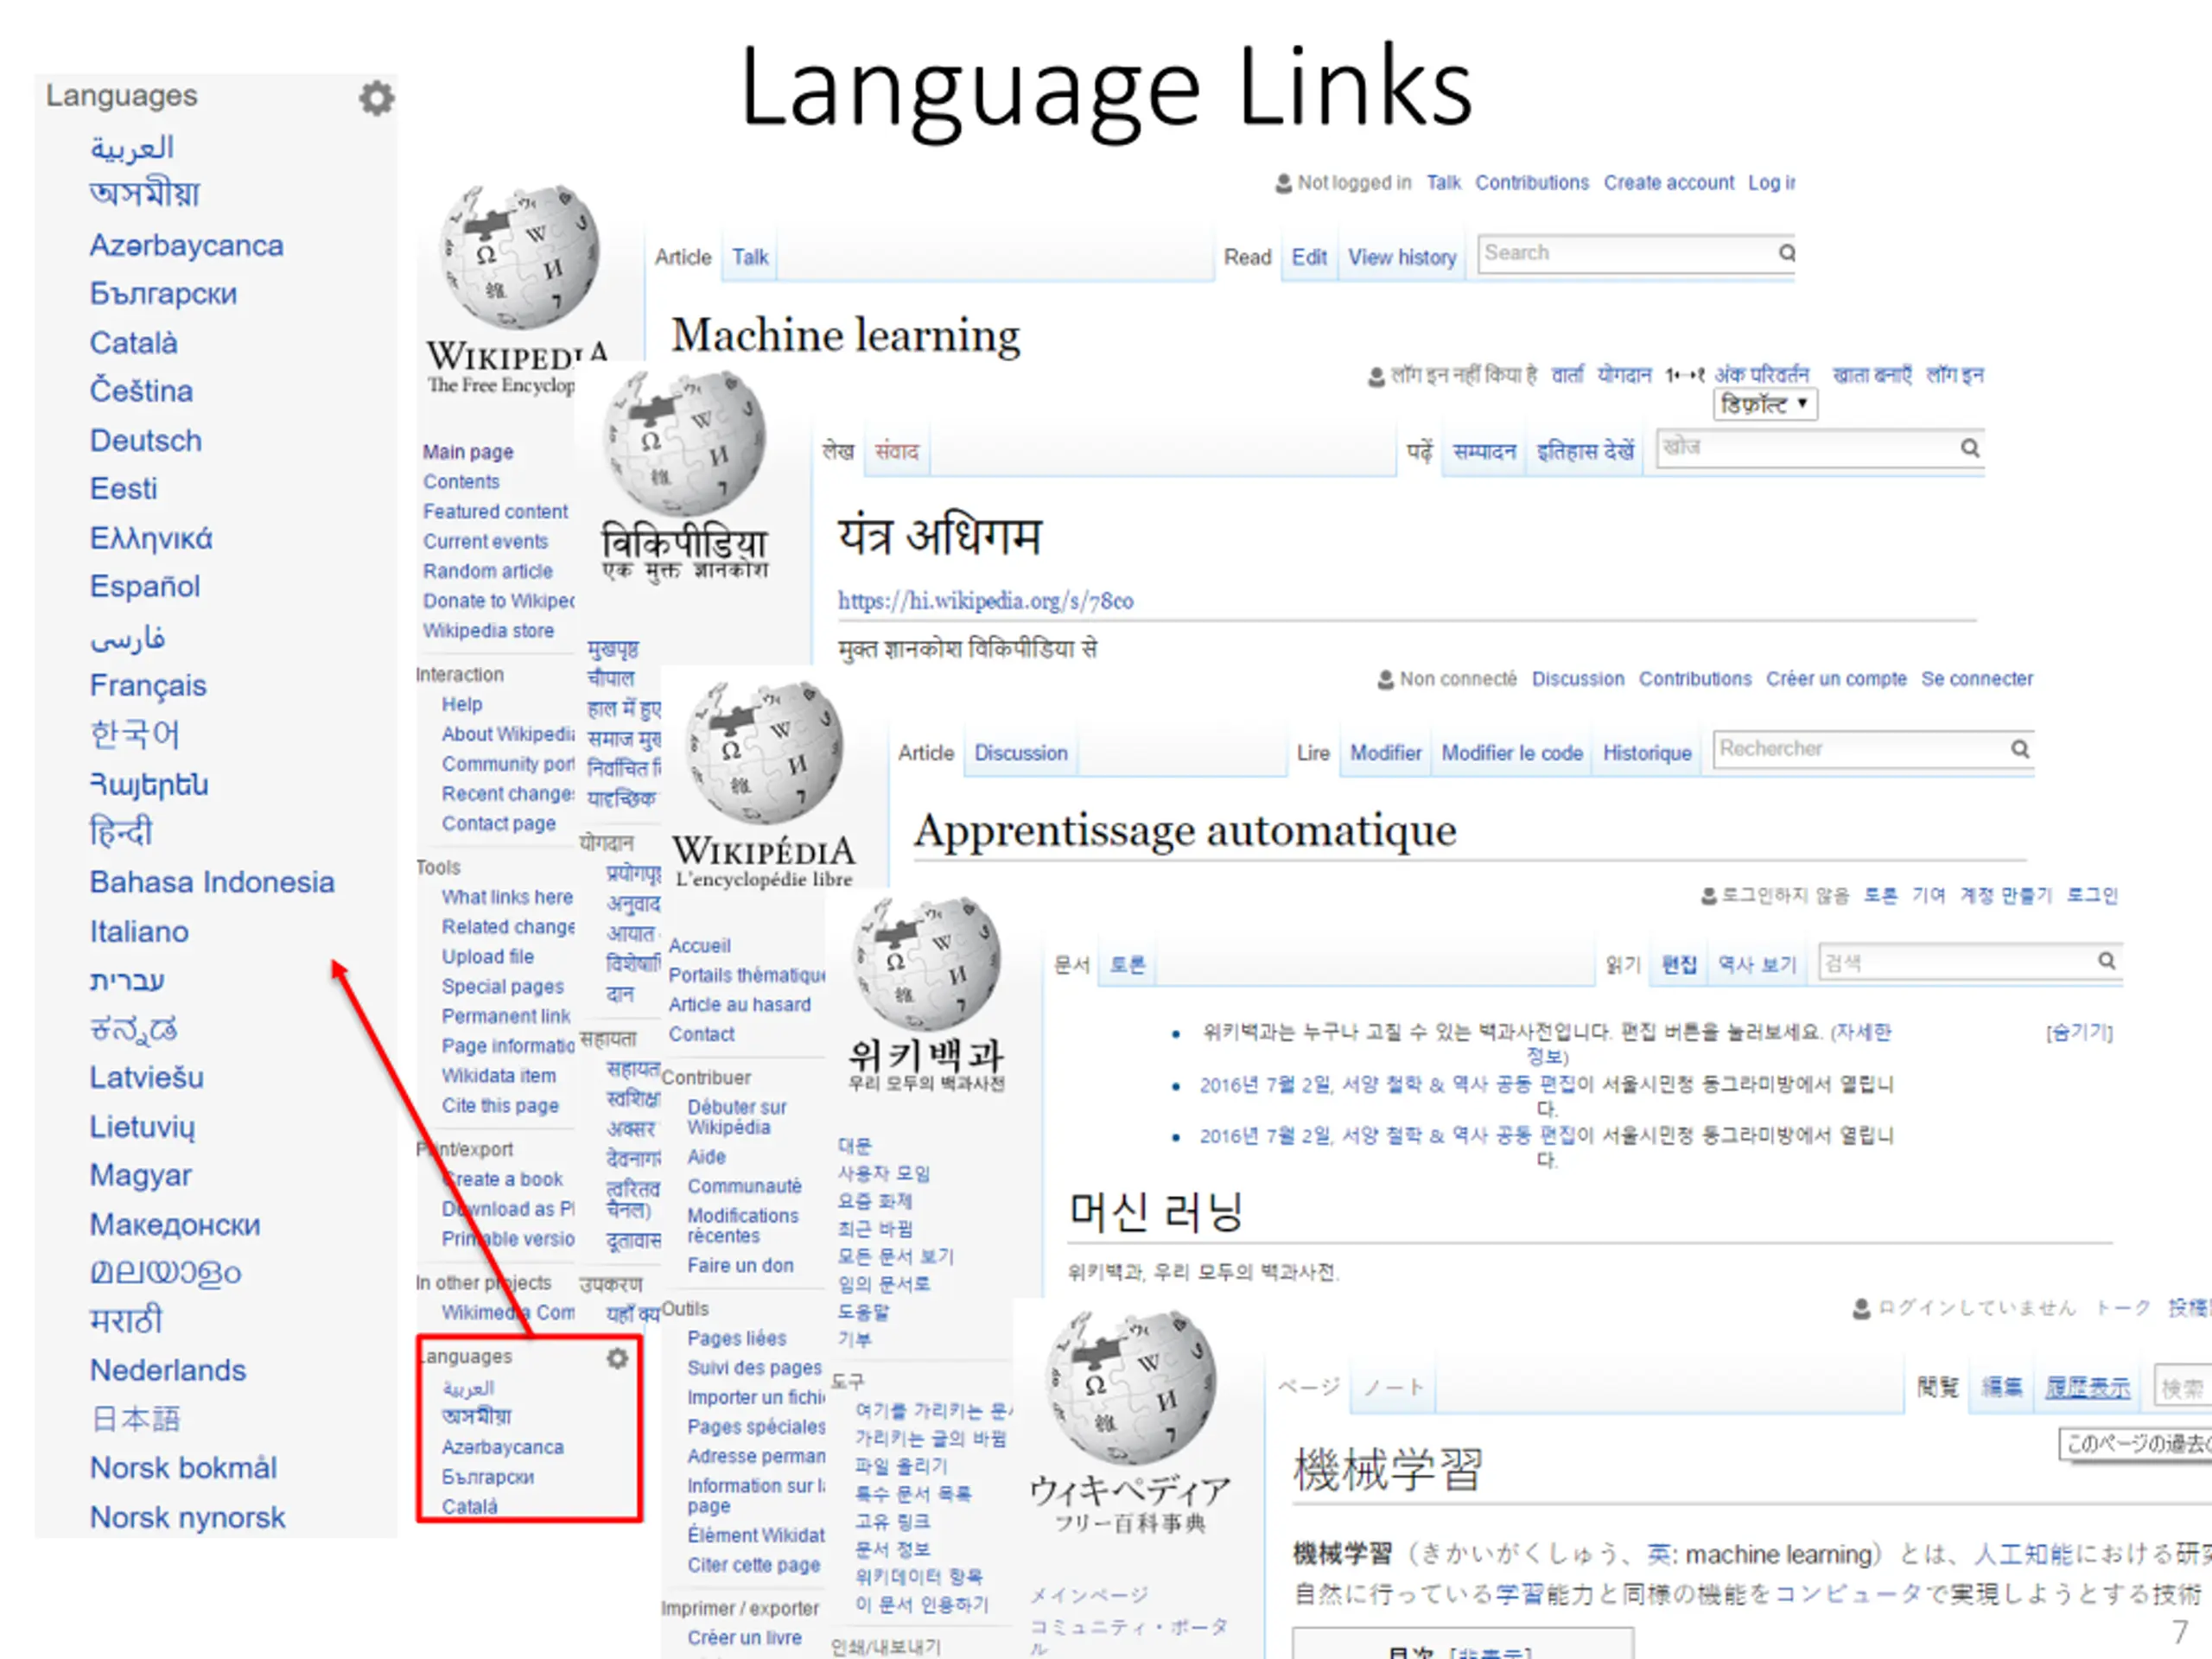Viewport: 2212px width, 1659px height.
Task: Open Deutsch language link
Action: point(145,440)
